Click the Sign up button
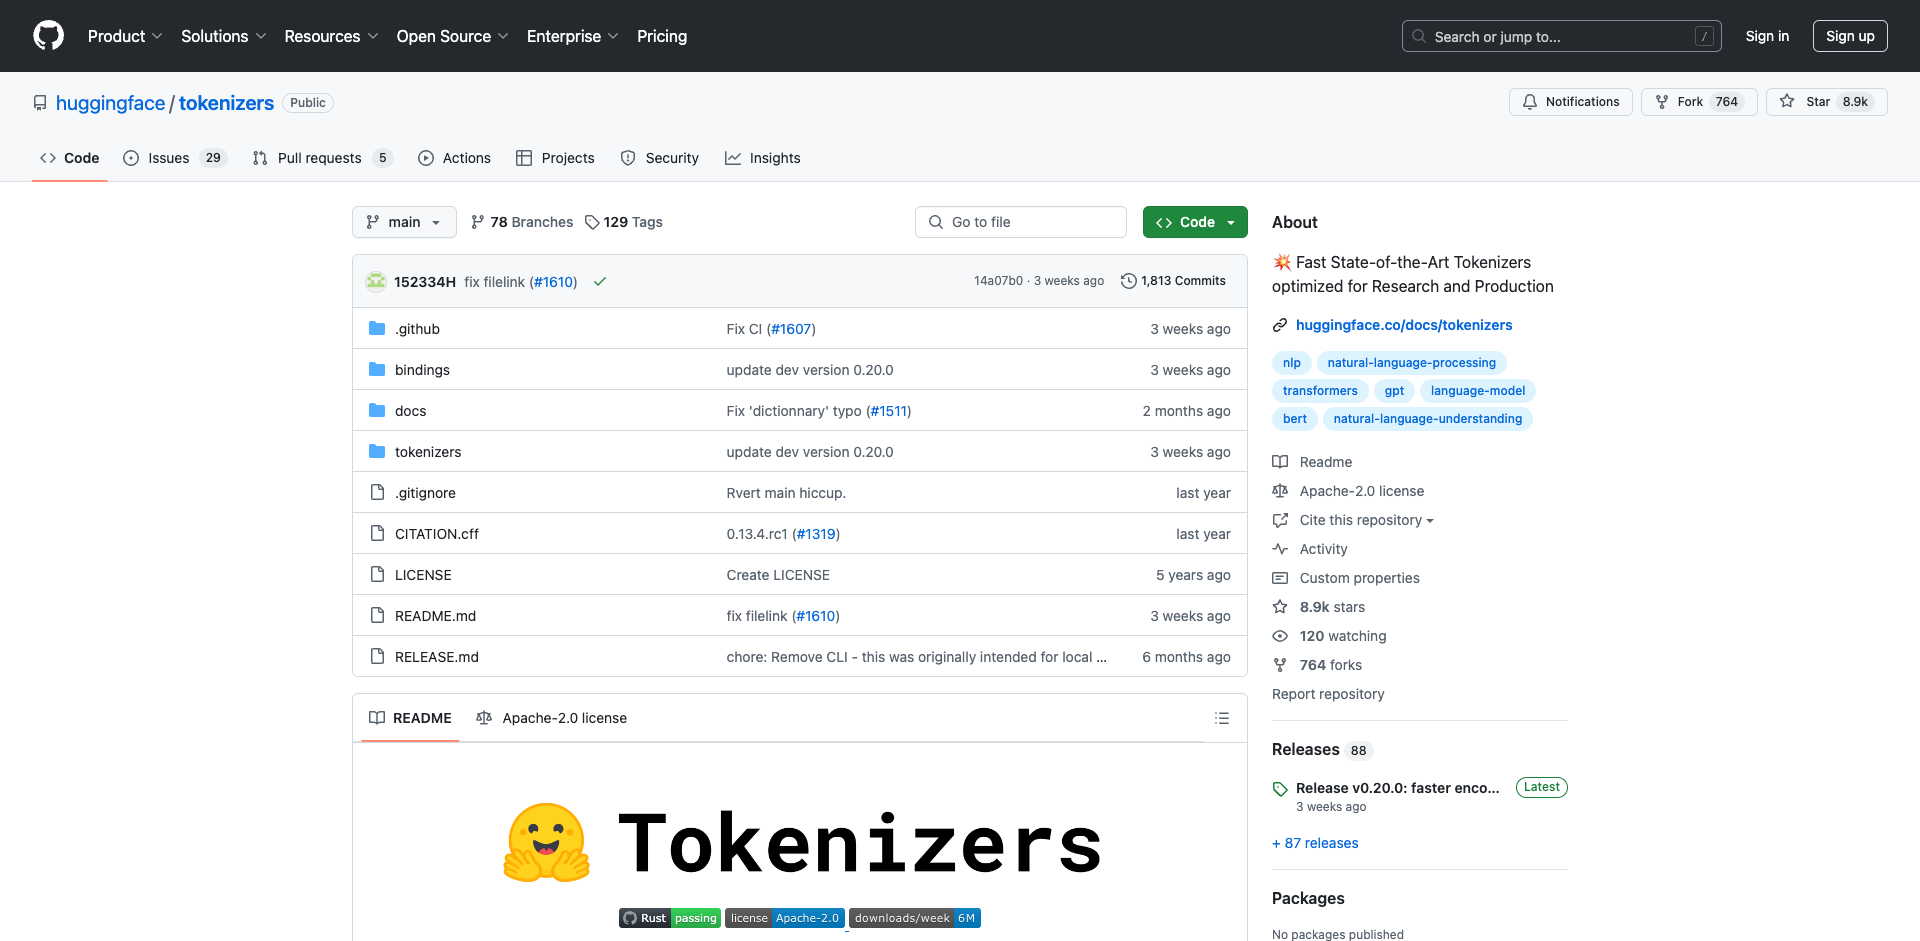 [x=1850, y=36]
